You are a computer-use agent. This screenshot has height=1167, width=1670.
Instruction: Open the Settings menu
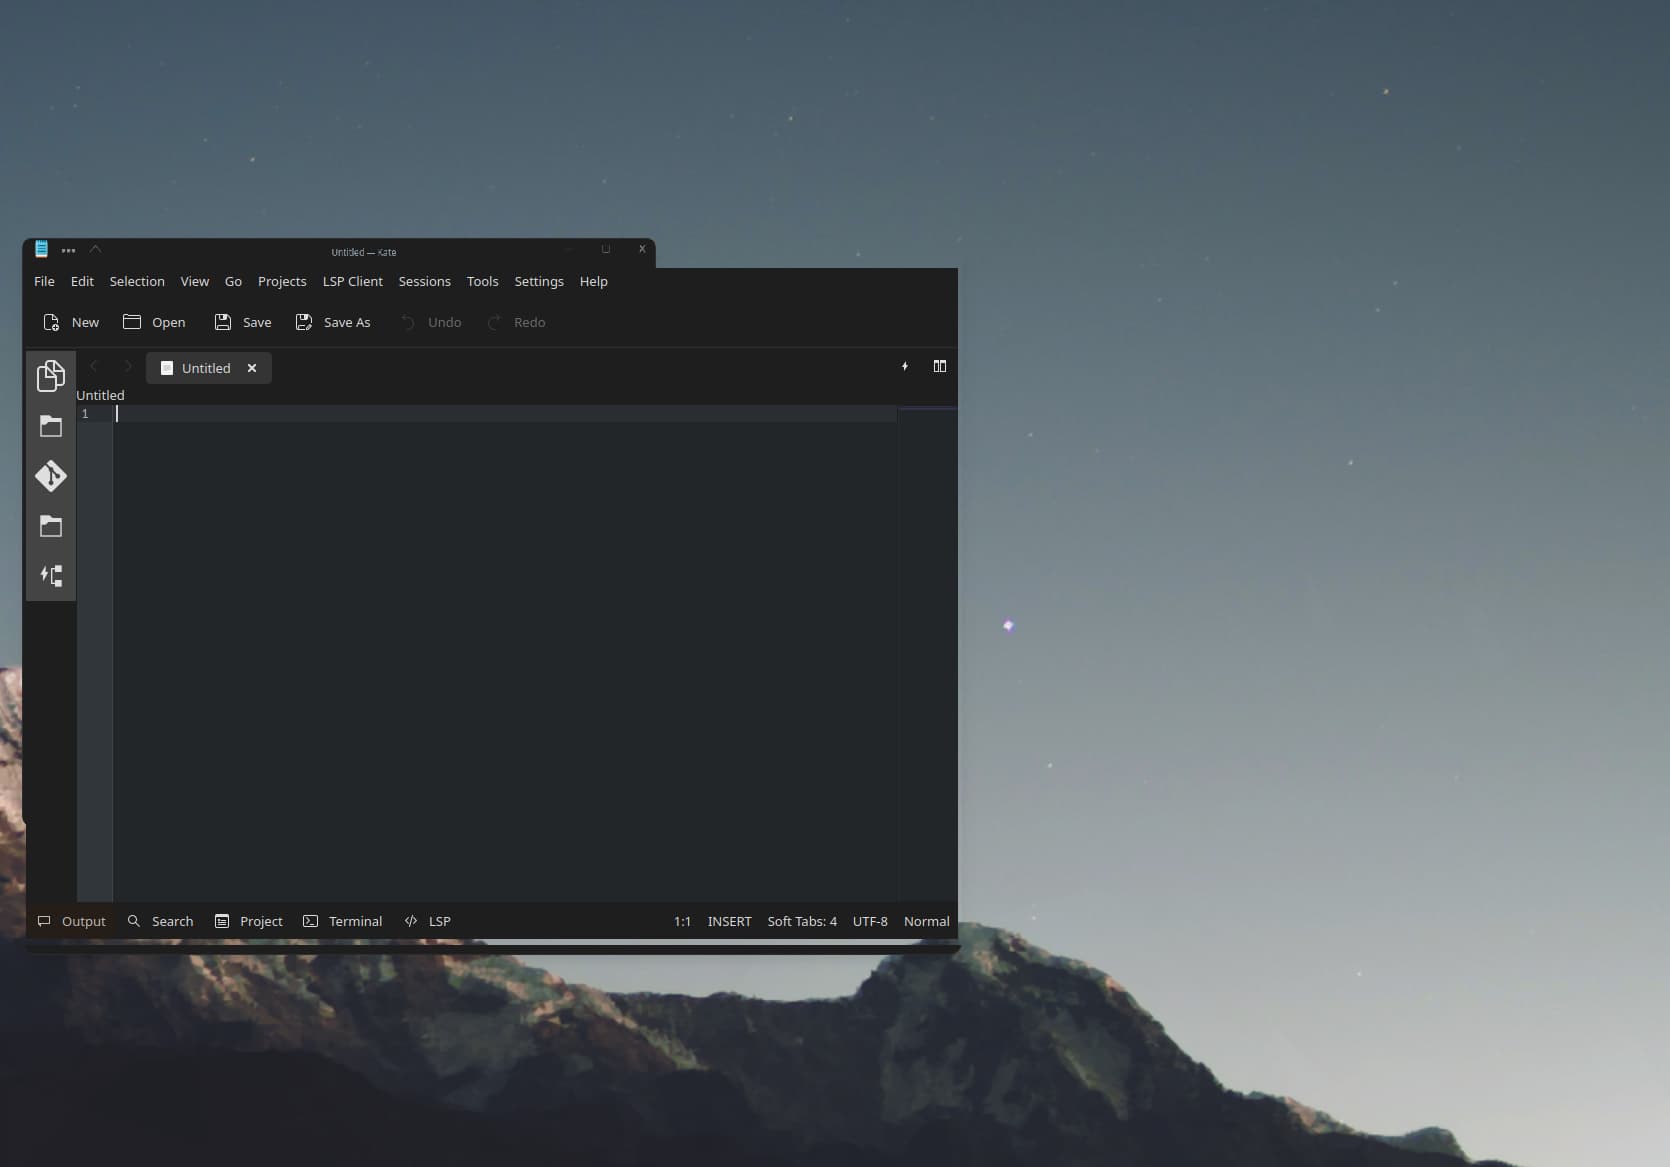(x=538, y=281)
